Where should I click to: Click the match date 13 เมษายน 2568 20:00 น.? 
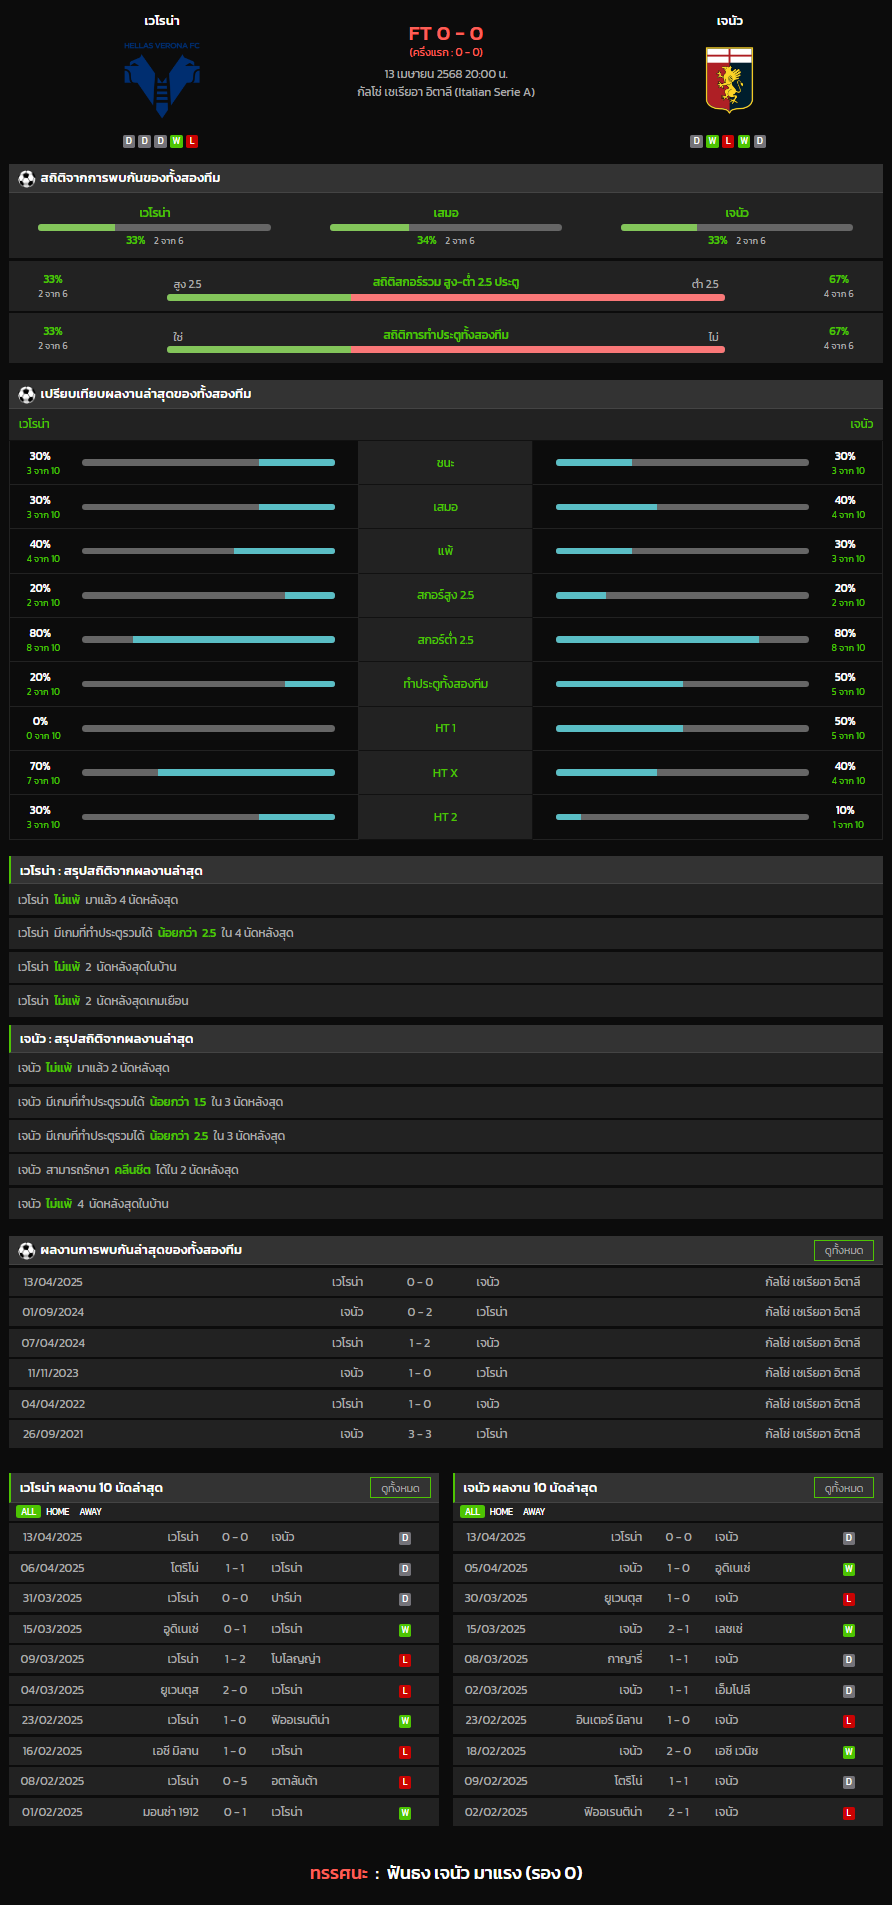point(446,74)
